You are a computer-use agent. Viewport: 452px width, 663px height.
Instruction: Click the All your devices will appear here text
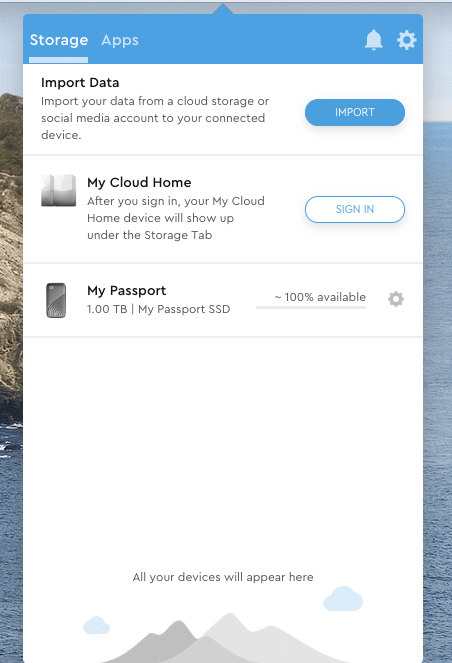[223, 577]
